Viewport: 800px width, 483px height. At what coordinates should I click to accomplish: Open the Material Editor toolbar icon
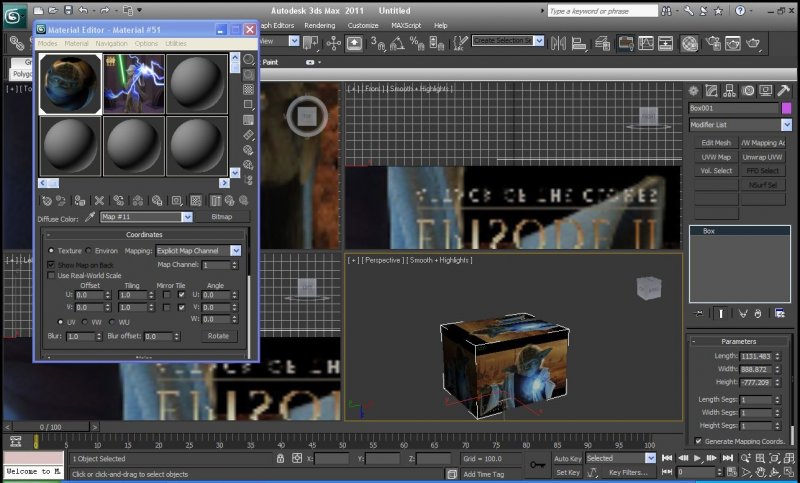point(689,43)
